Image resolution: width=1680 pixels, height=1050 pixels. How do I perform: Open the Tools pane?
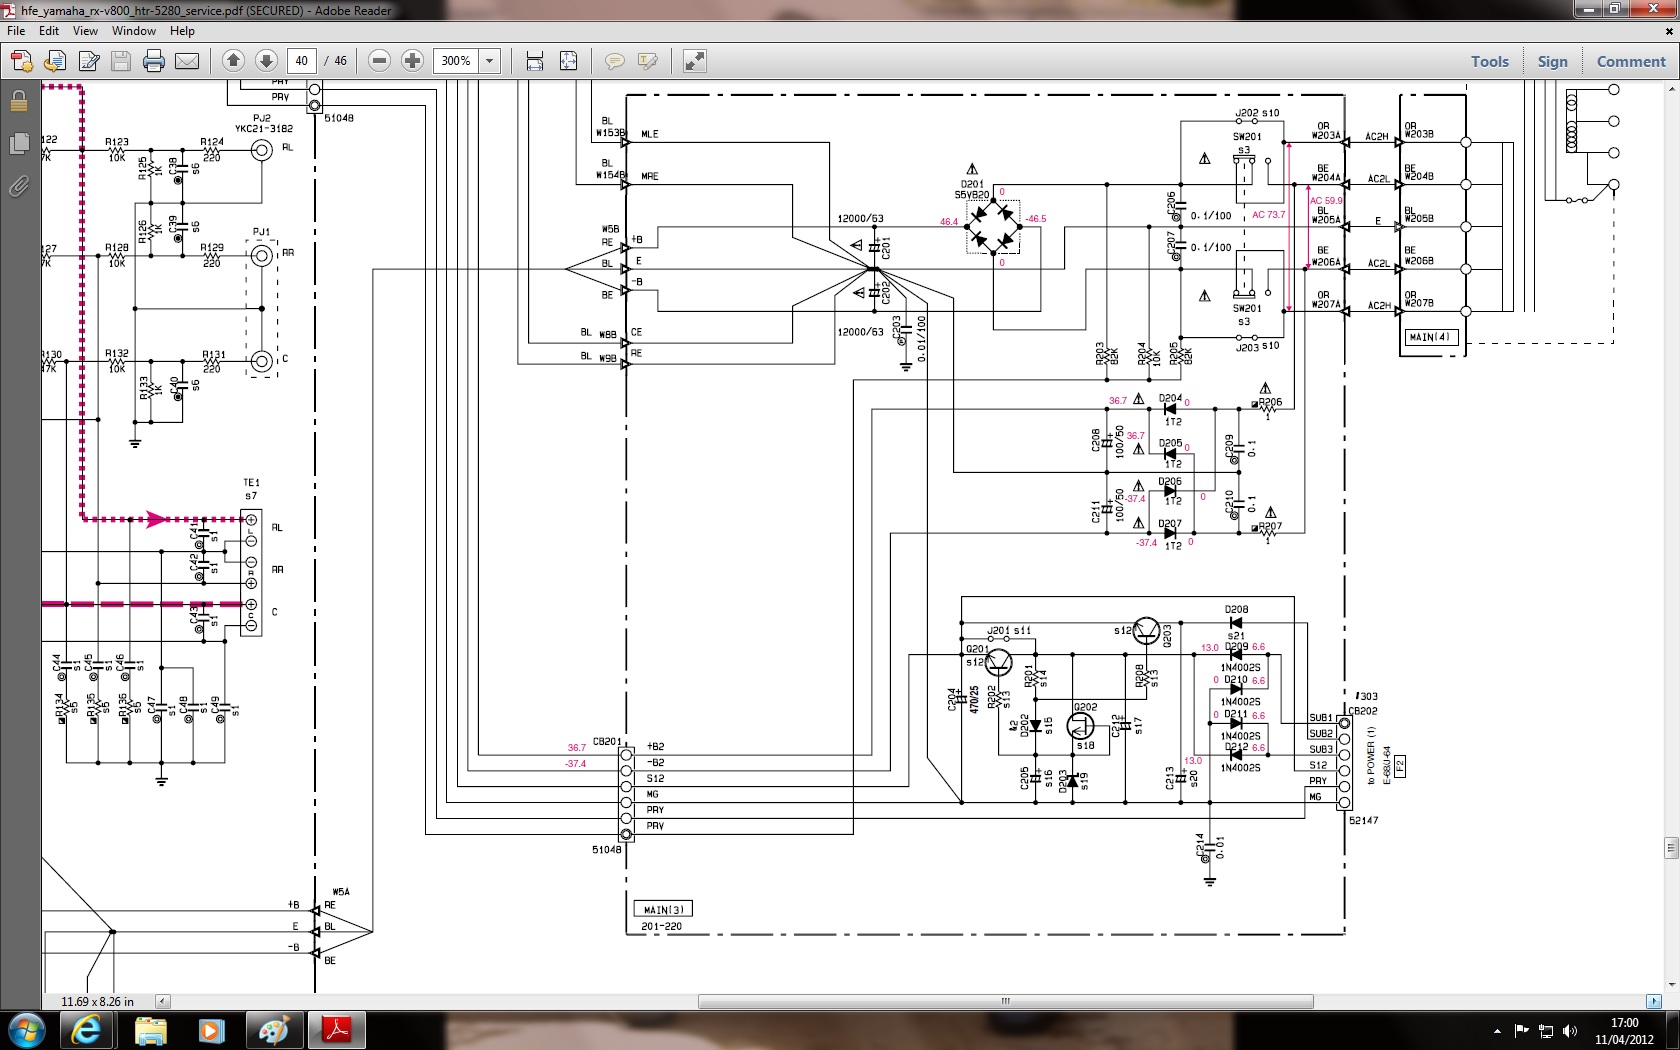click(1489, 61)
